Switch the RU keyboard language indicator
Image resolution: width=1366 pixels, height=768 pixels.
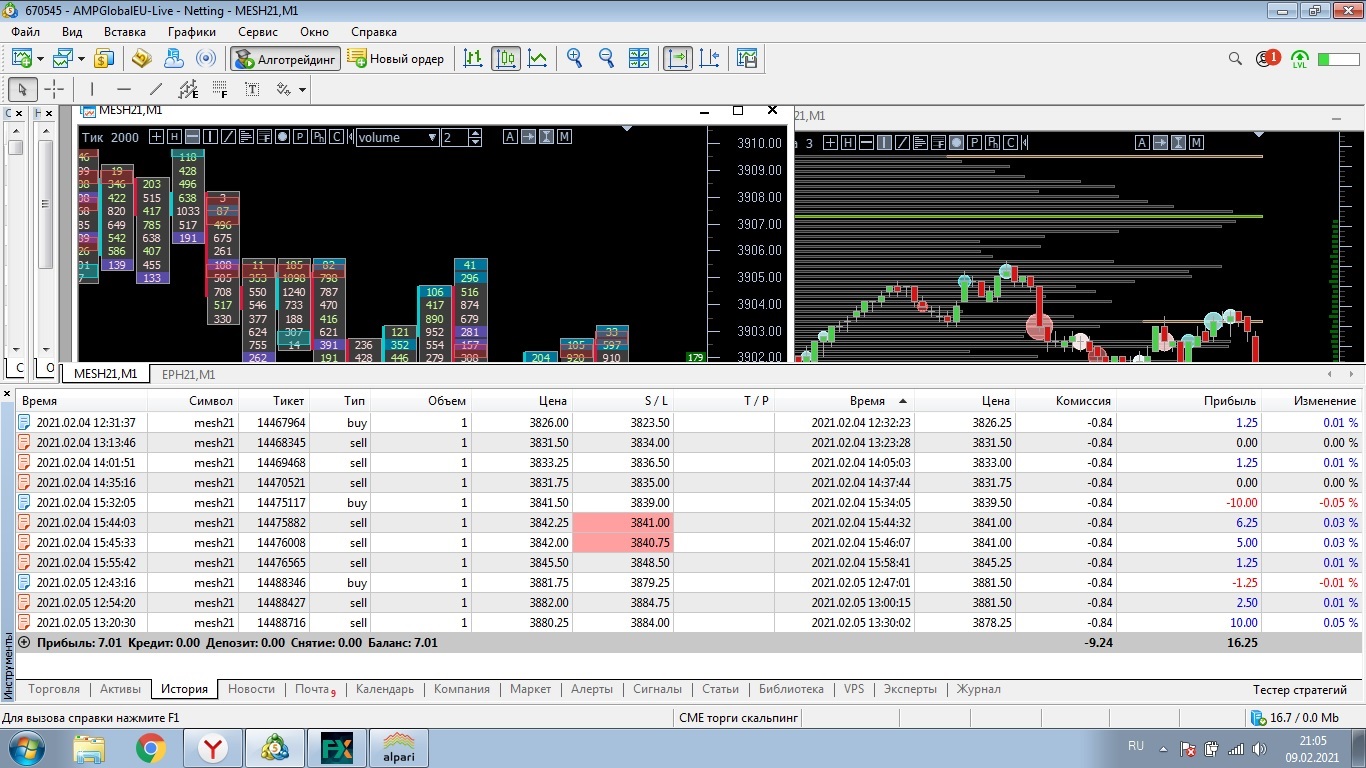coord(1136,746)
